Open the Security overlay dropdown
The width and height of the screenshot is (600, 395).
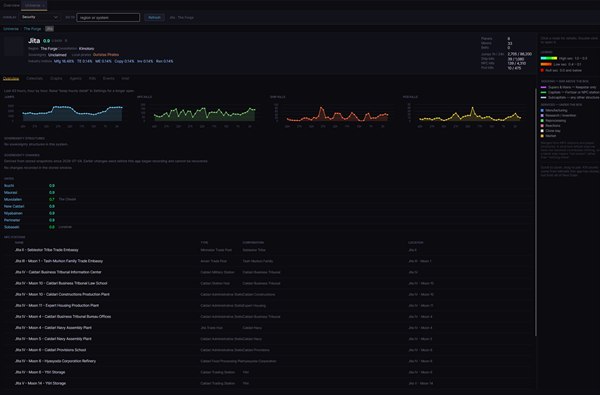tap(40, 17)
